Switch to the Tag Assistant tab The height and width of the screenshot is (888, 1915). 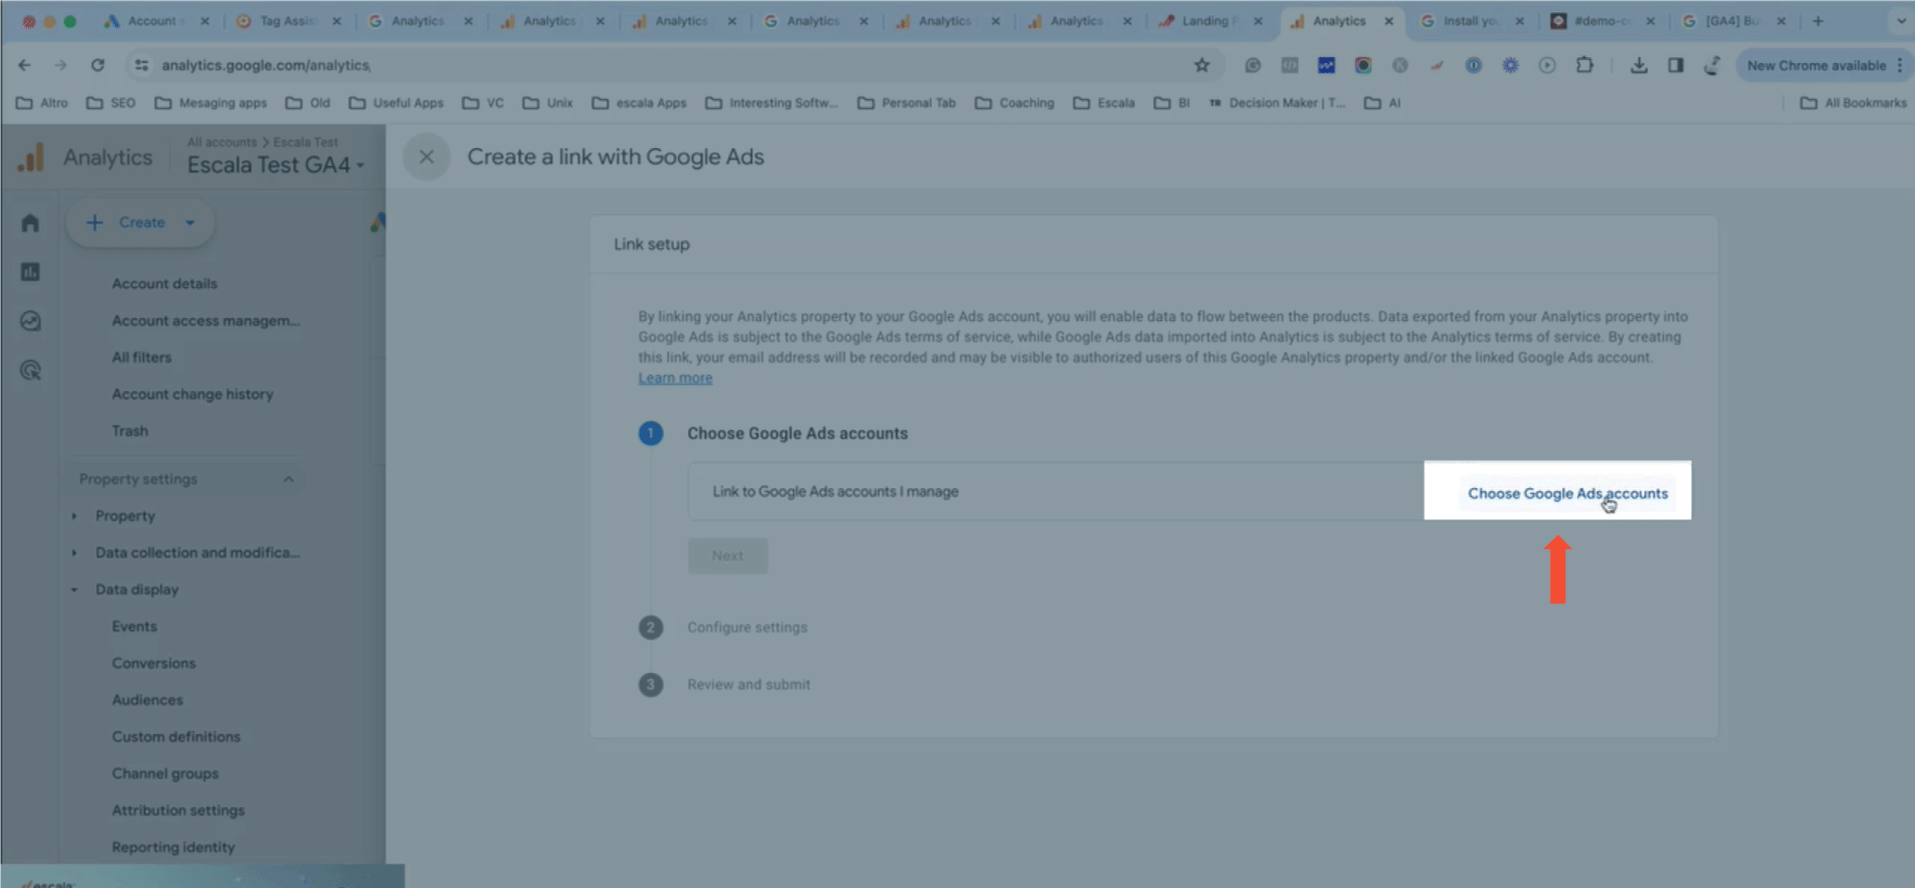point(288,21)
